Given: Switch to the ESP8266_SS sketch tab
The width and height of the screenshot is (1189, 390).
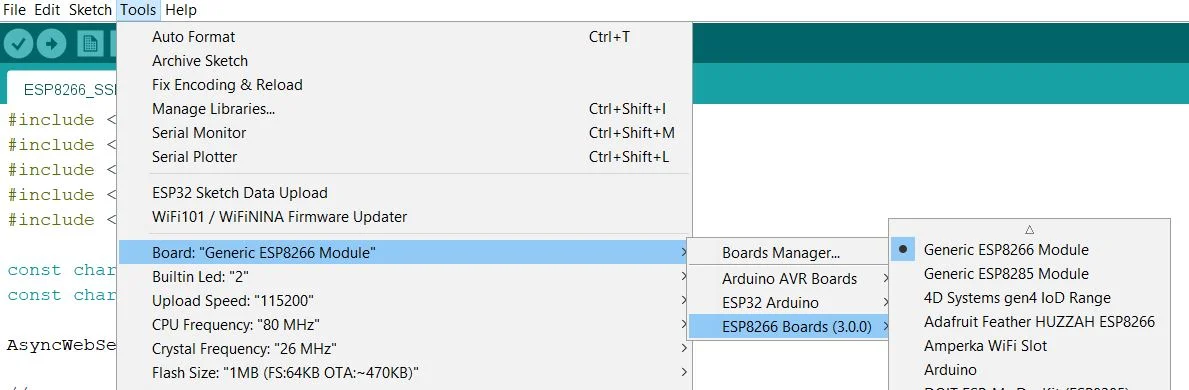Looking at the screenshot, I should pyautogui.click(x=68, y=89).
